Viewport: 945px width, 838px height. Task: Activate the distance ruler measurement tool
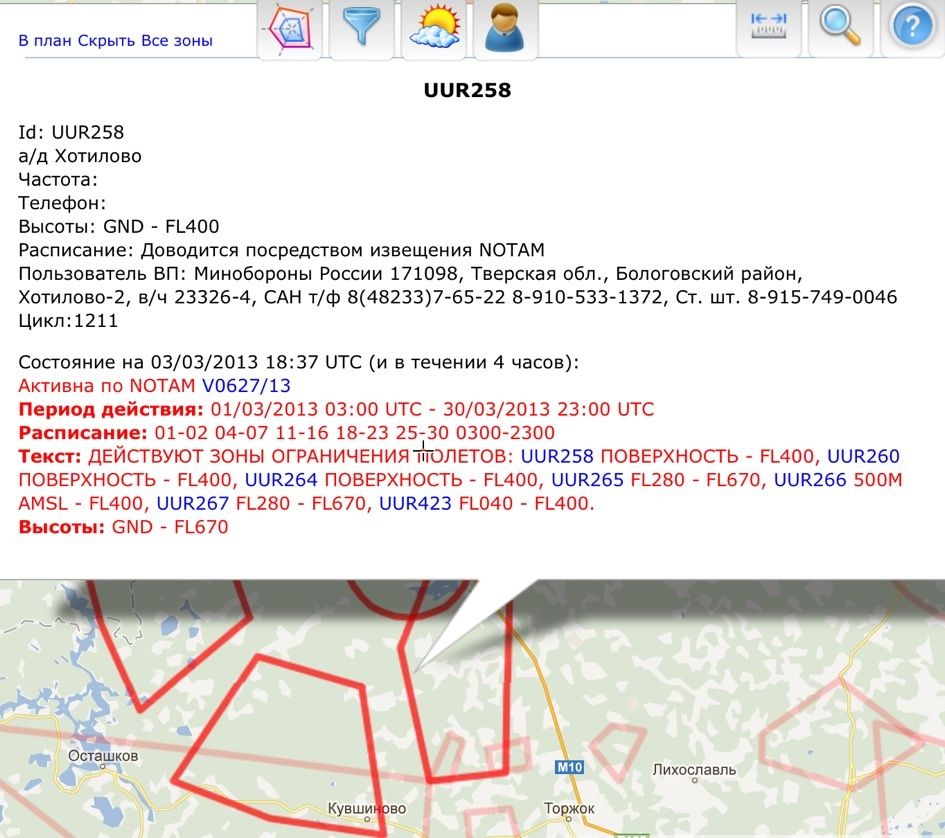(x=769, y=27)
